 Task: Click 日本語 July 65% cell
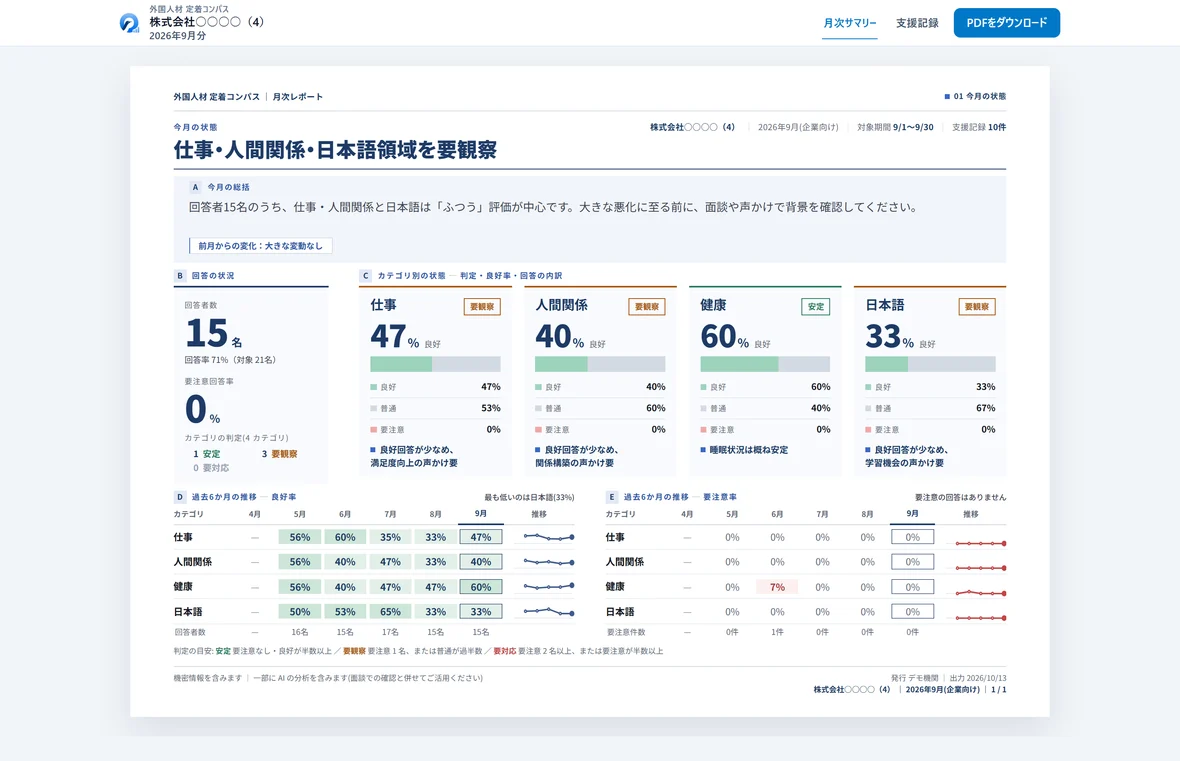(390, 612)
